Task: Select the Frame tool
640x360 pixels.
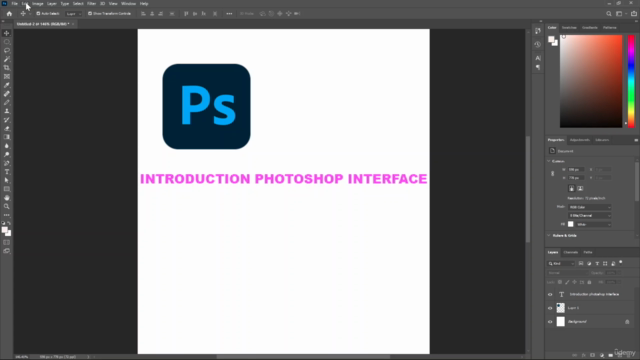Action: 7,76
